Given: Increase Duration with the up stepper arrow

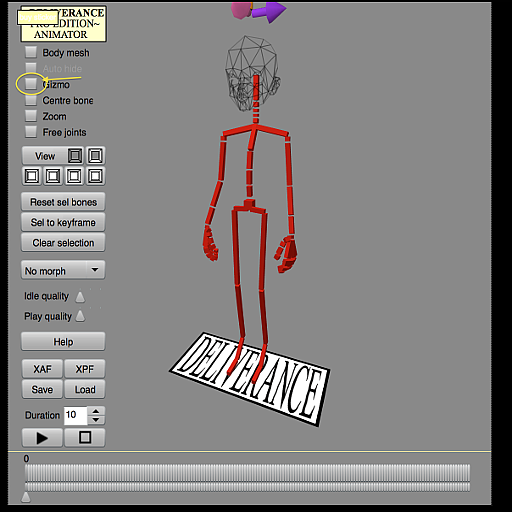Looking at the screenshot, I should coord(96,411).
